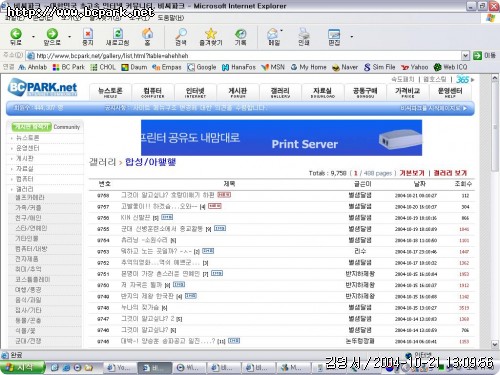500x375 pixels.
Task: Click the Windows Start button
Action: click(x=22, y=367)
